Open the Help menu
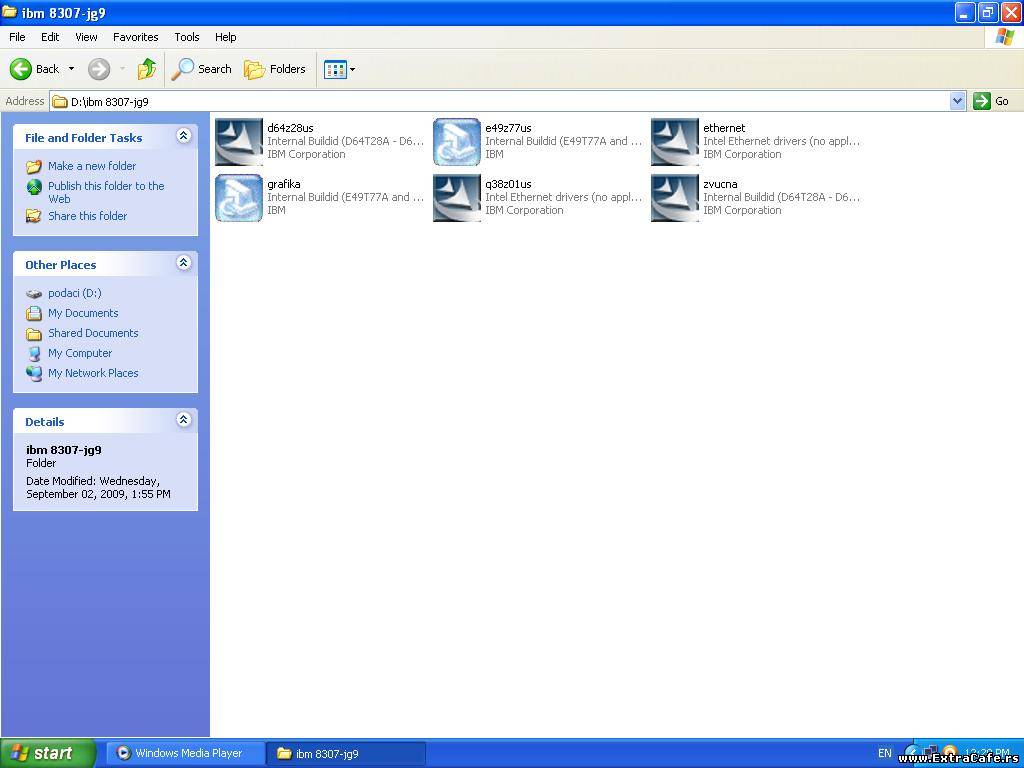Viewport: 1024px width, 768px height. click(225, 37)
